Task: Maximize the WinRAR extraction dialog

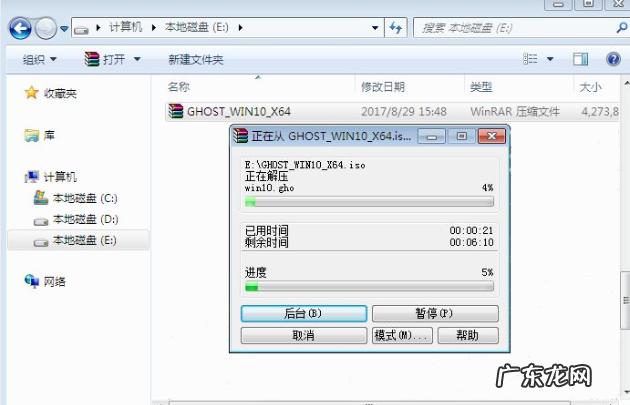Action: (461, 136)
